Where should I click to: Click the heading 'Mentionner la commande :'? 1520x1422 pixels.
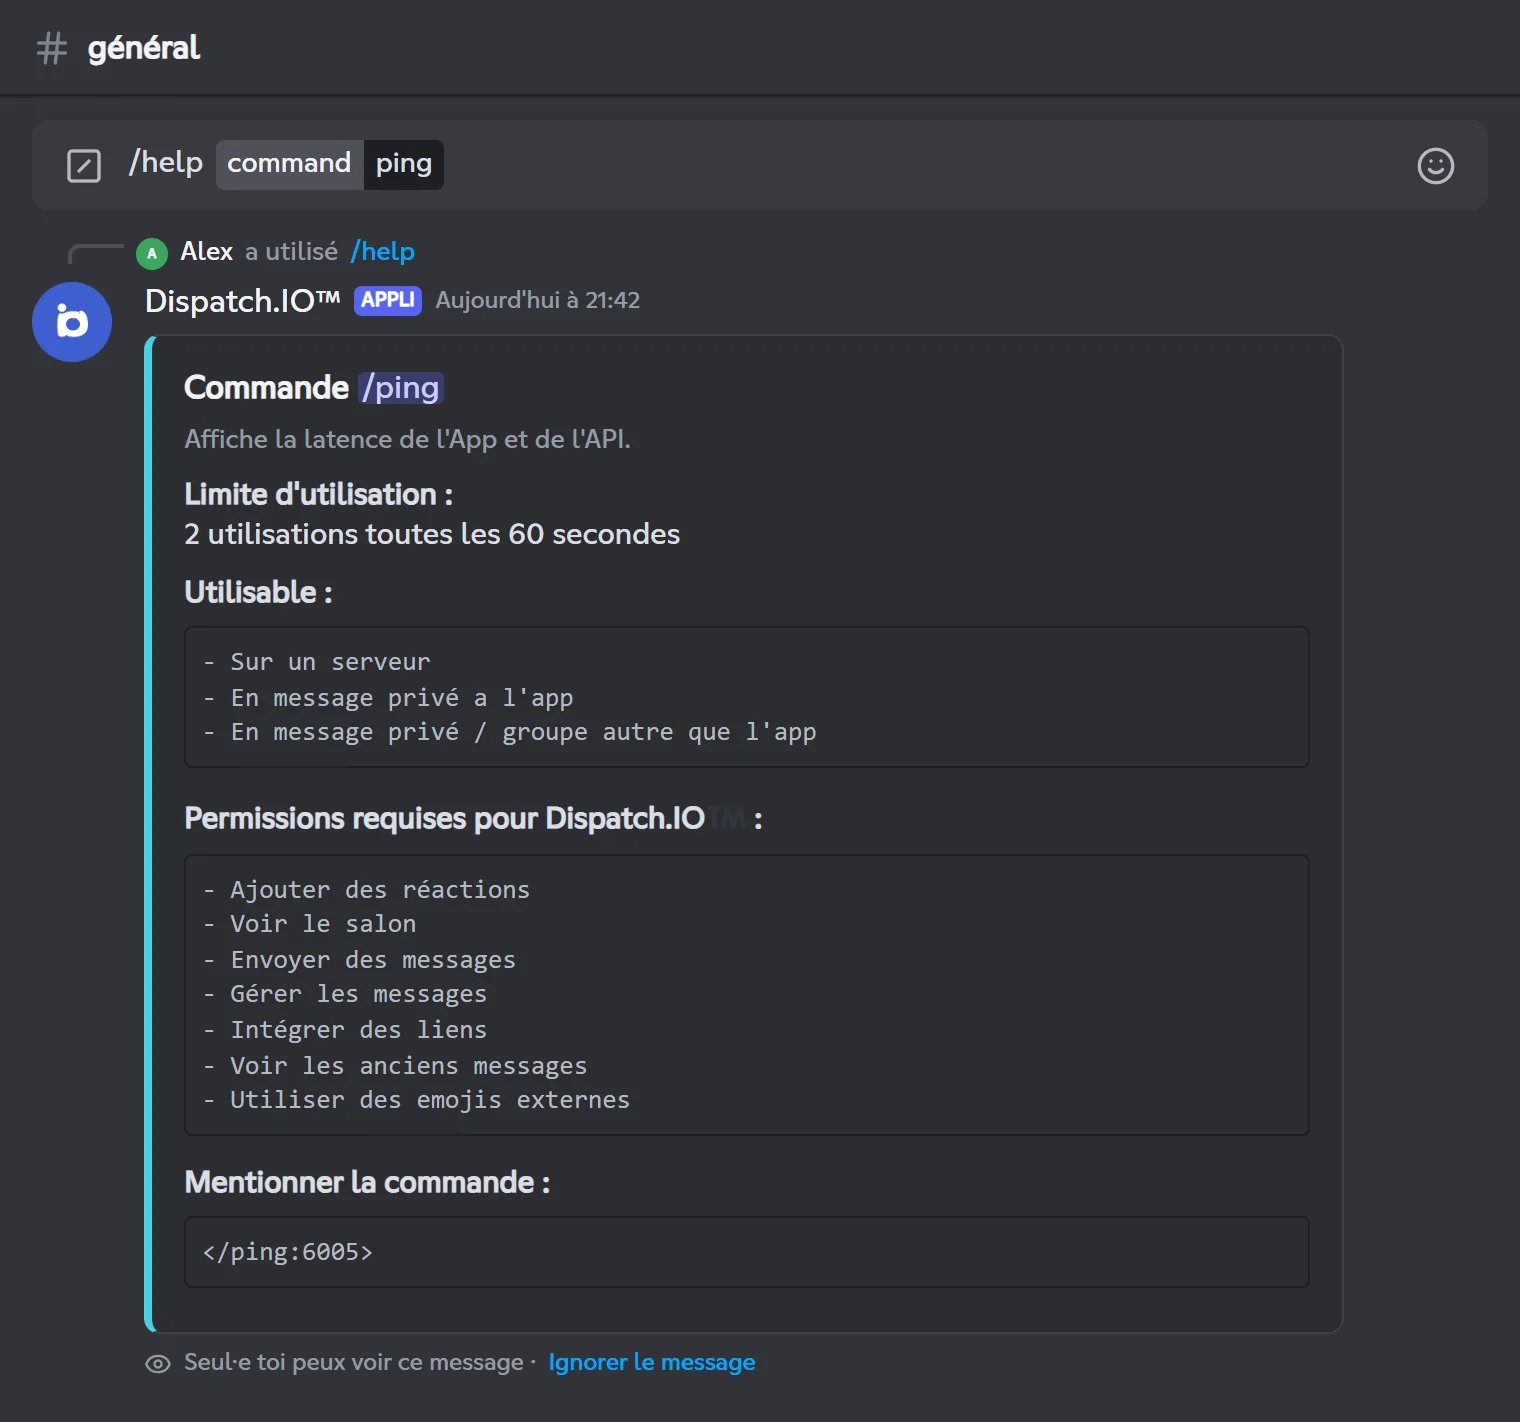click(367, 1183)
